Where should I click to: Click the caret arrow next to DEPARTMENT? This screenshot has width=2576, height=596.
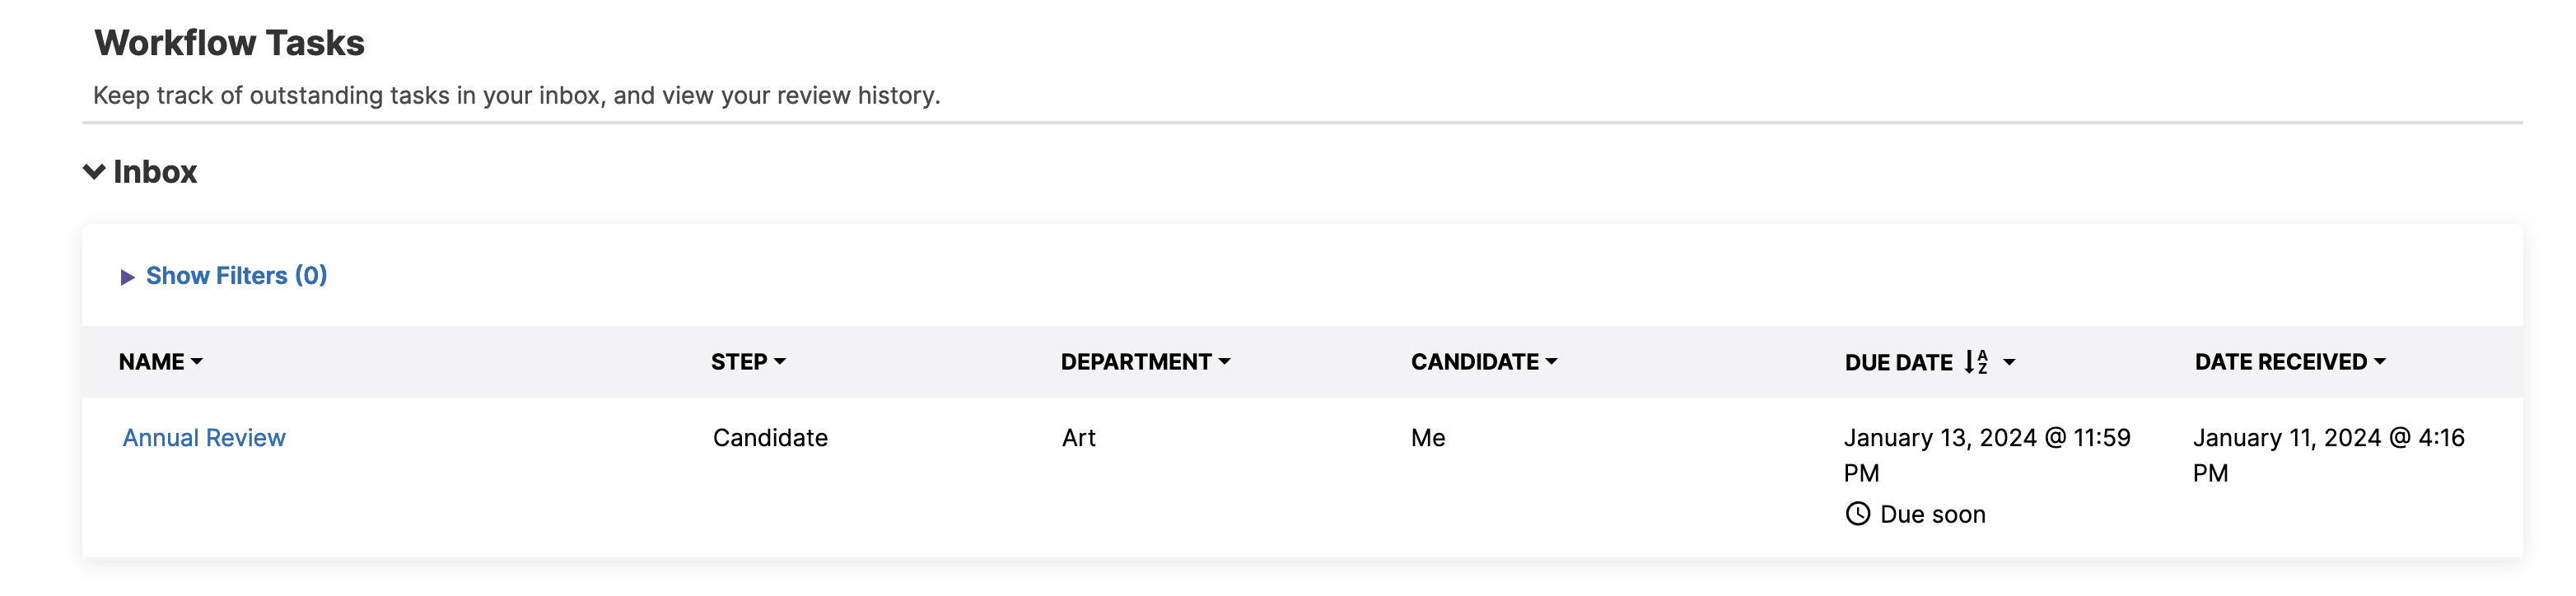click(x=1225, y=362)
